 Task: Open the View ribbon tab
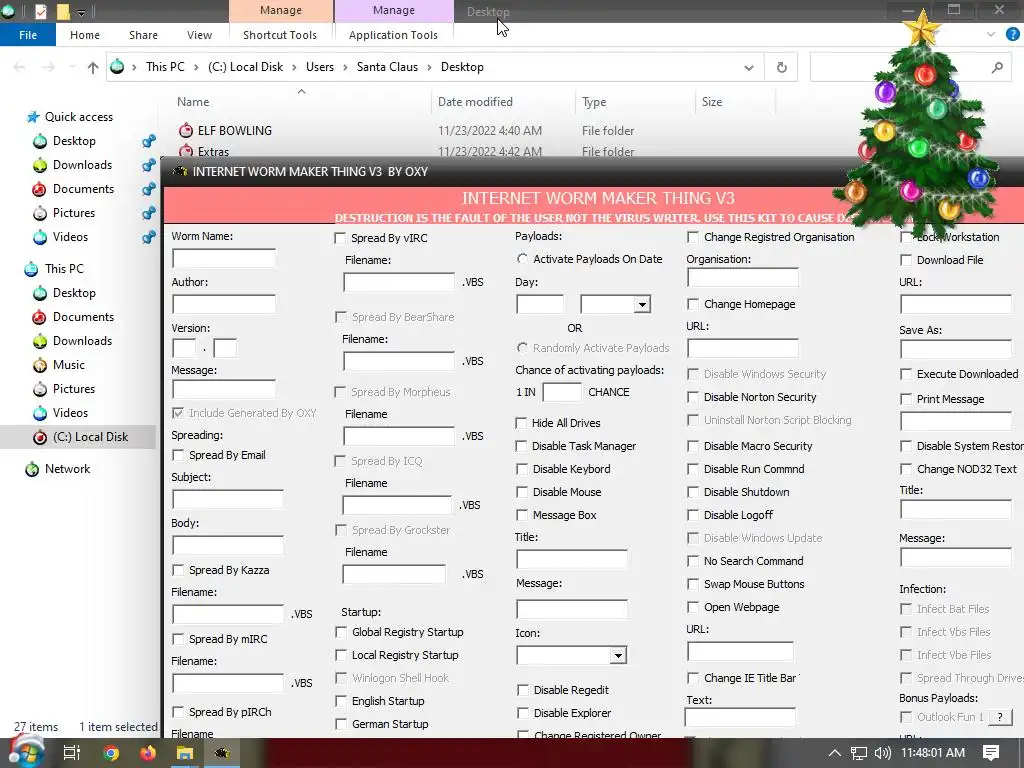point(199,35)
